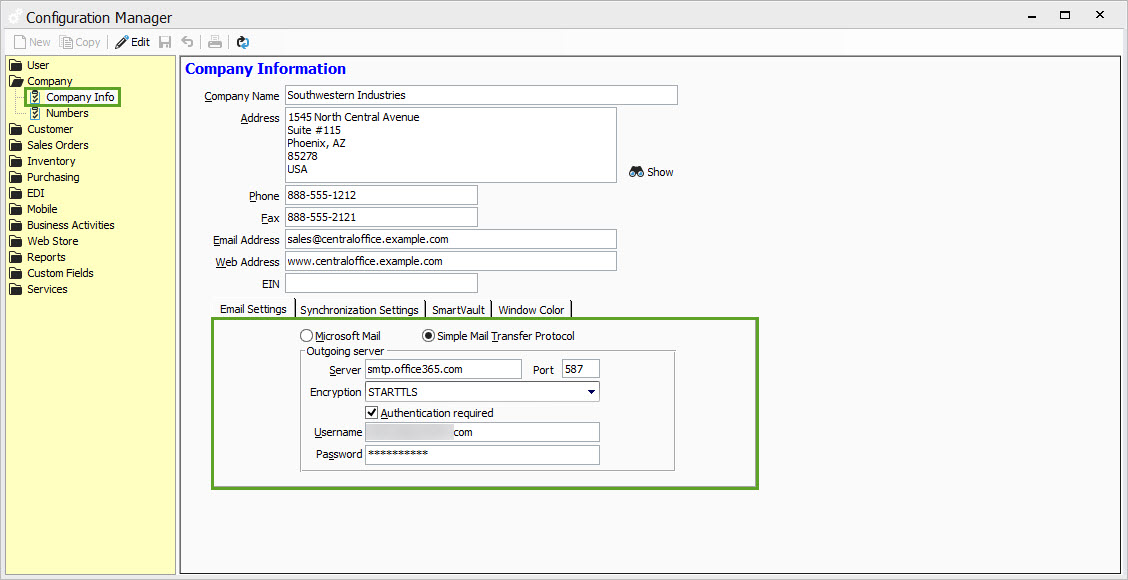This screenshot has width=1128, height=580.
Task: Maximize the Configuration Manager window
Action: (x=1065, y=15)
